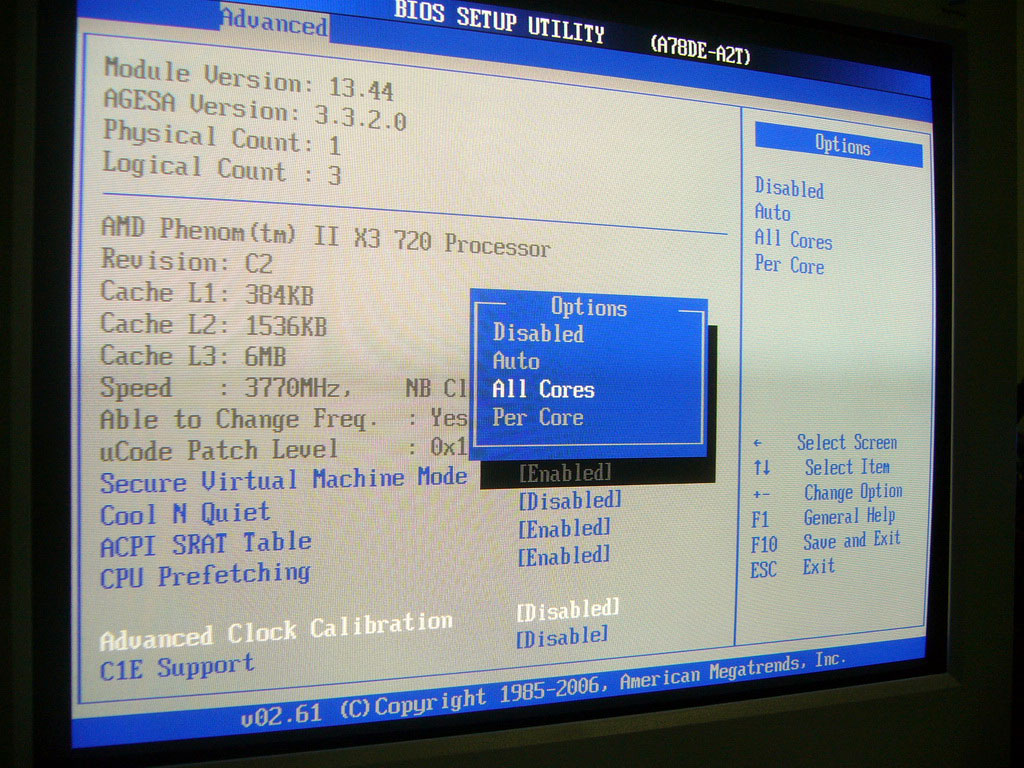Click Per Core in the right help panel
The height and width of the screenshot is (768, 1024).
point(789,264)
